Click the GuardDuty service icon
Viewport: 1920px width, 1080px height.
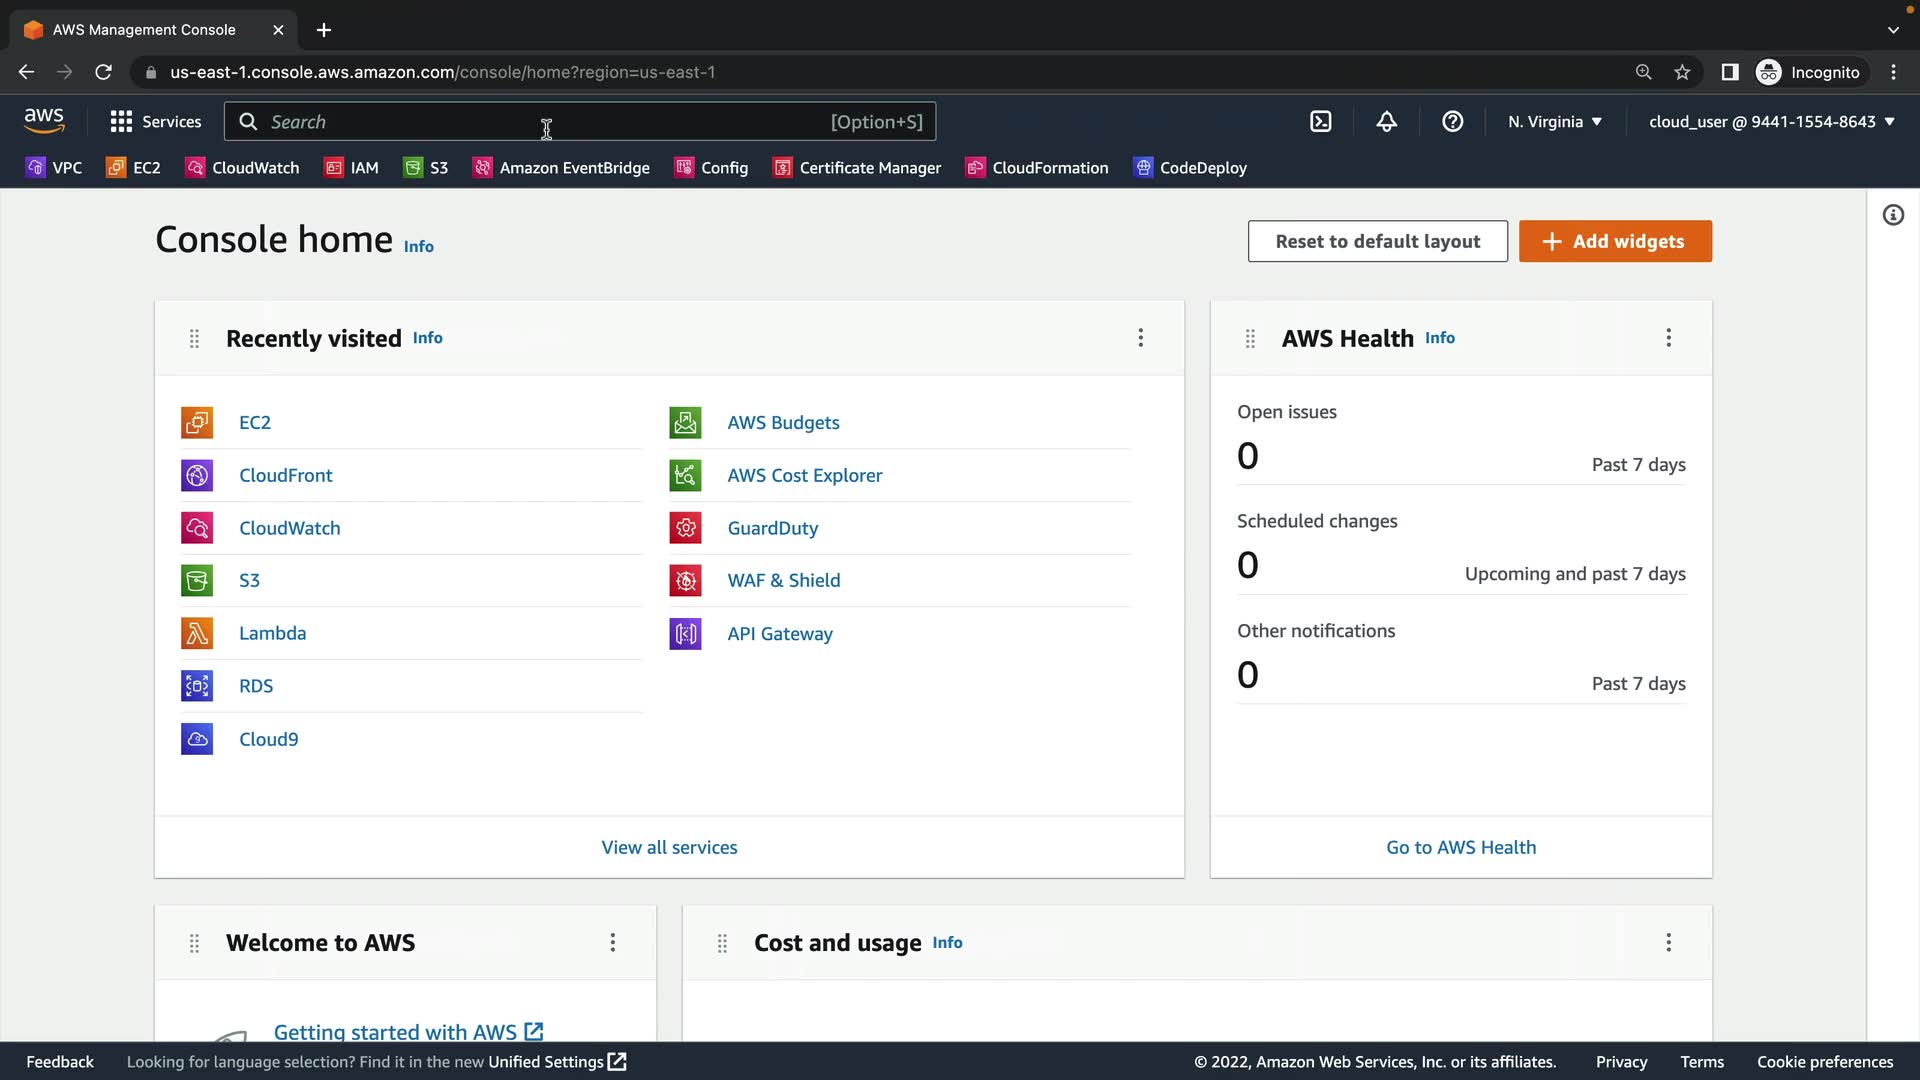(x=685, y=528)
